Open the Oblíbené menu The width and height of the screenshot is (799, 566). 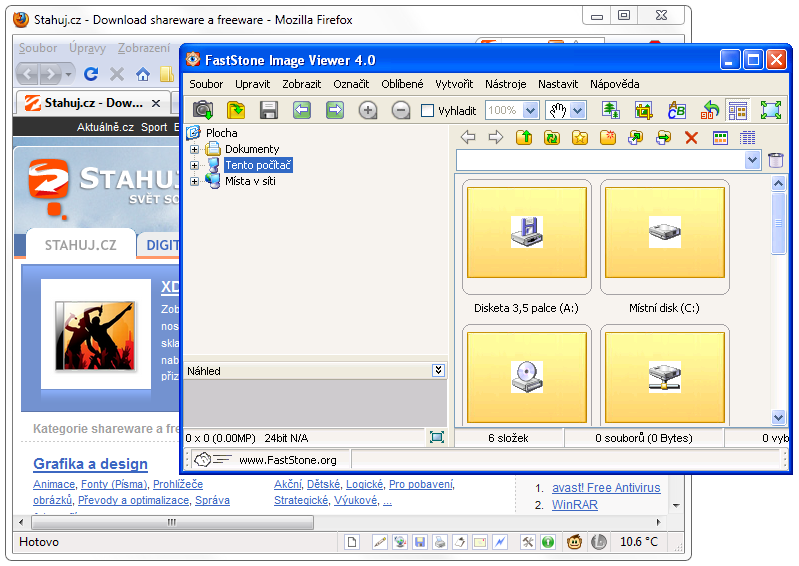pyautogui.click(x=402, y=84)
